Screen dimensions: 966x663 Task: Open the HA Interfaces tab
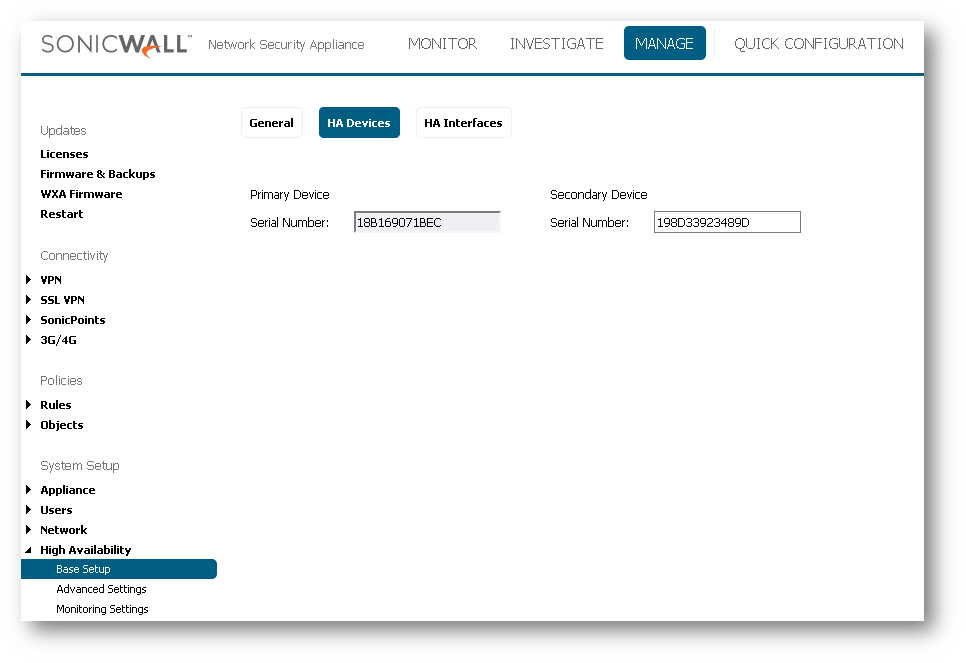click(463, 123)
